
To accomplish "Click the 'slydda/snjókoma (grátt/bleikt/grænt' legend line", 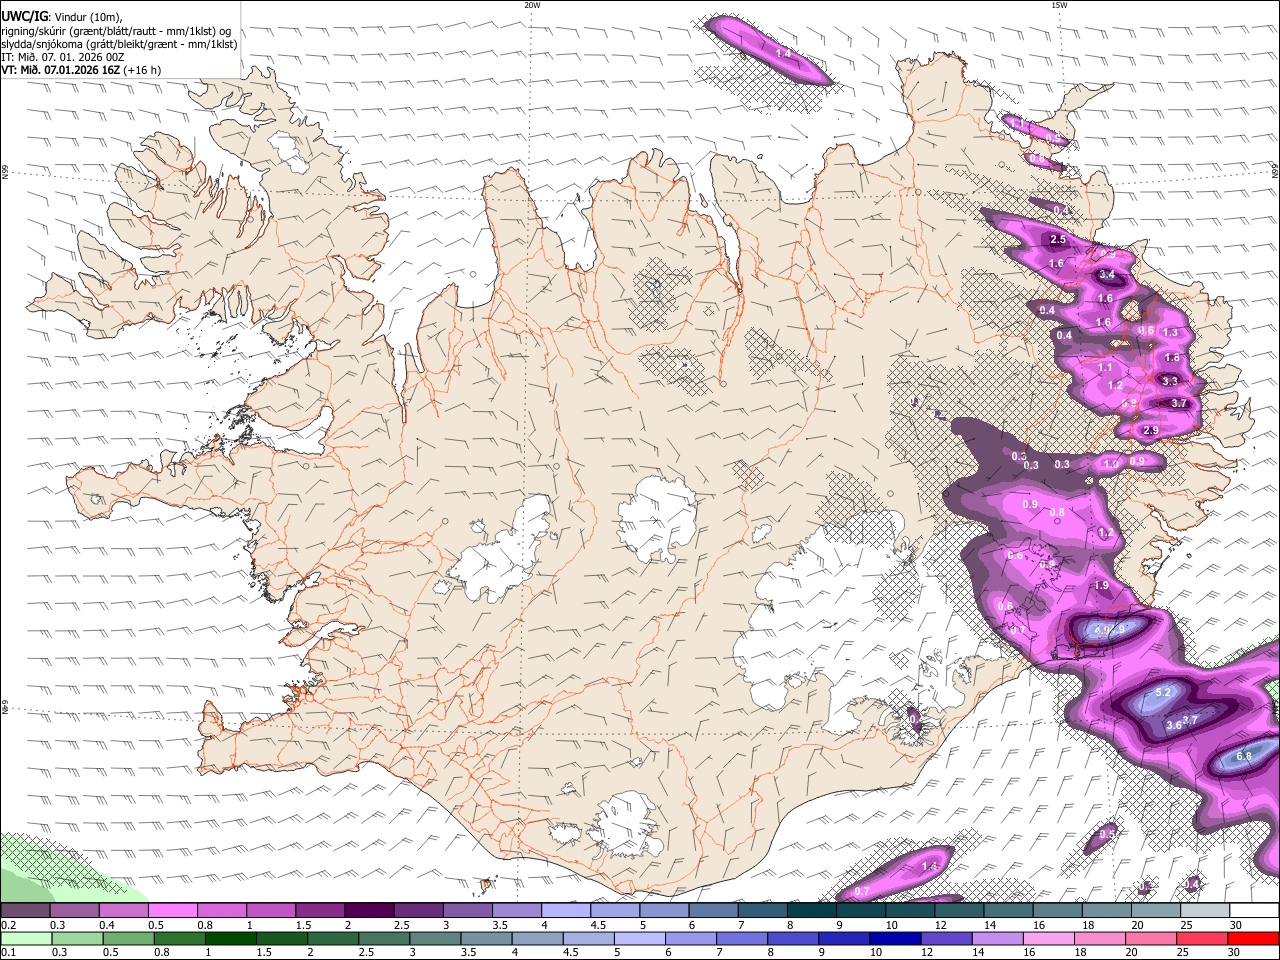I will pos(119,44).
